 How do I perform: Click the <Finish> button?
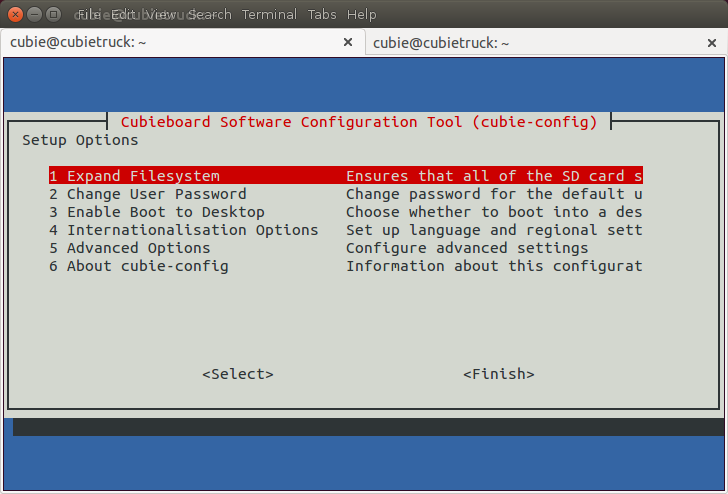(499, 374)
